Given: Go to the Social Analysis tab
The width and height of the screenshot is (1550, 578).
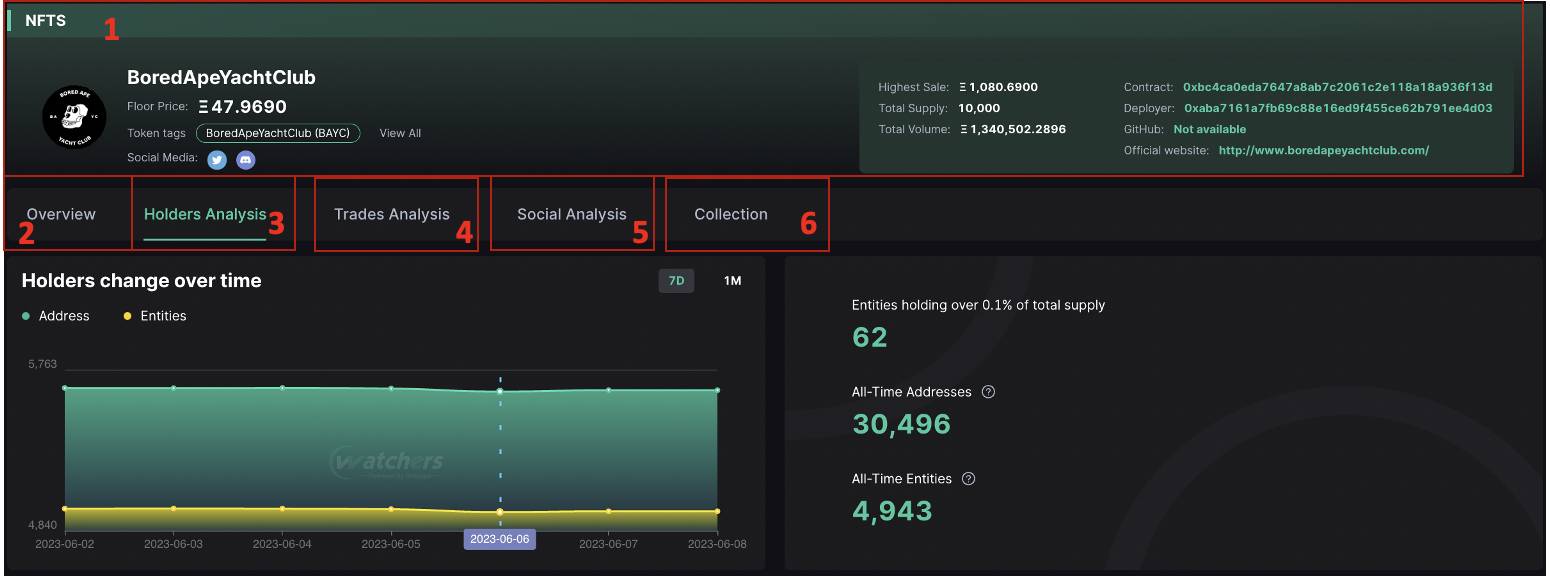Looking at the screenshot, I should [x=572, y=214].
